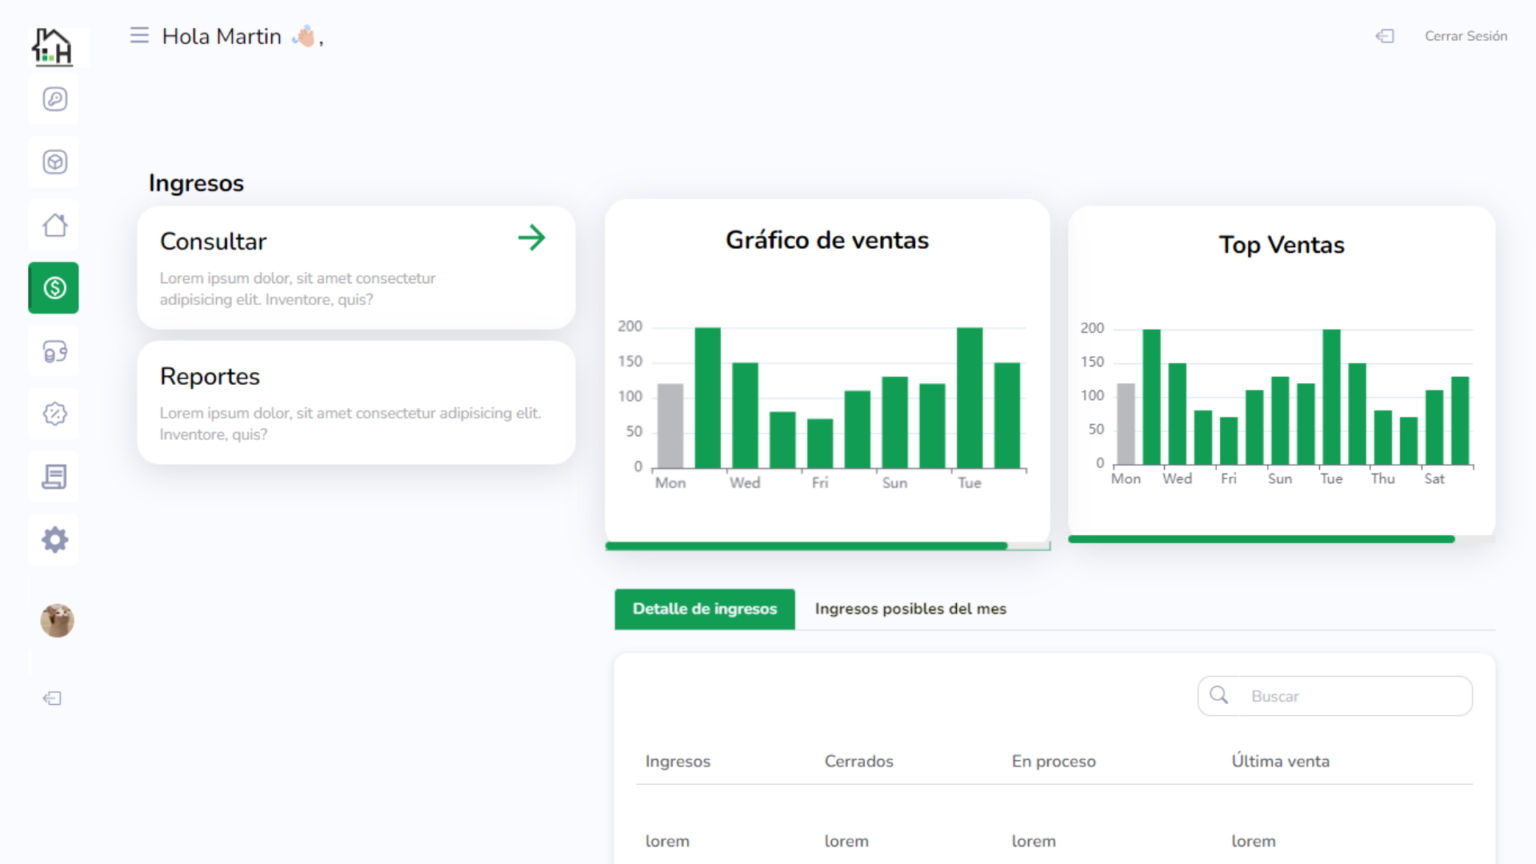Open settings gear in sidebar
Screen dimensions: 1536x864
pos(54,540)
